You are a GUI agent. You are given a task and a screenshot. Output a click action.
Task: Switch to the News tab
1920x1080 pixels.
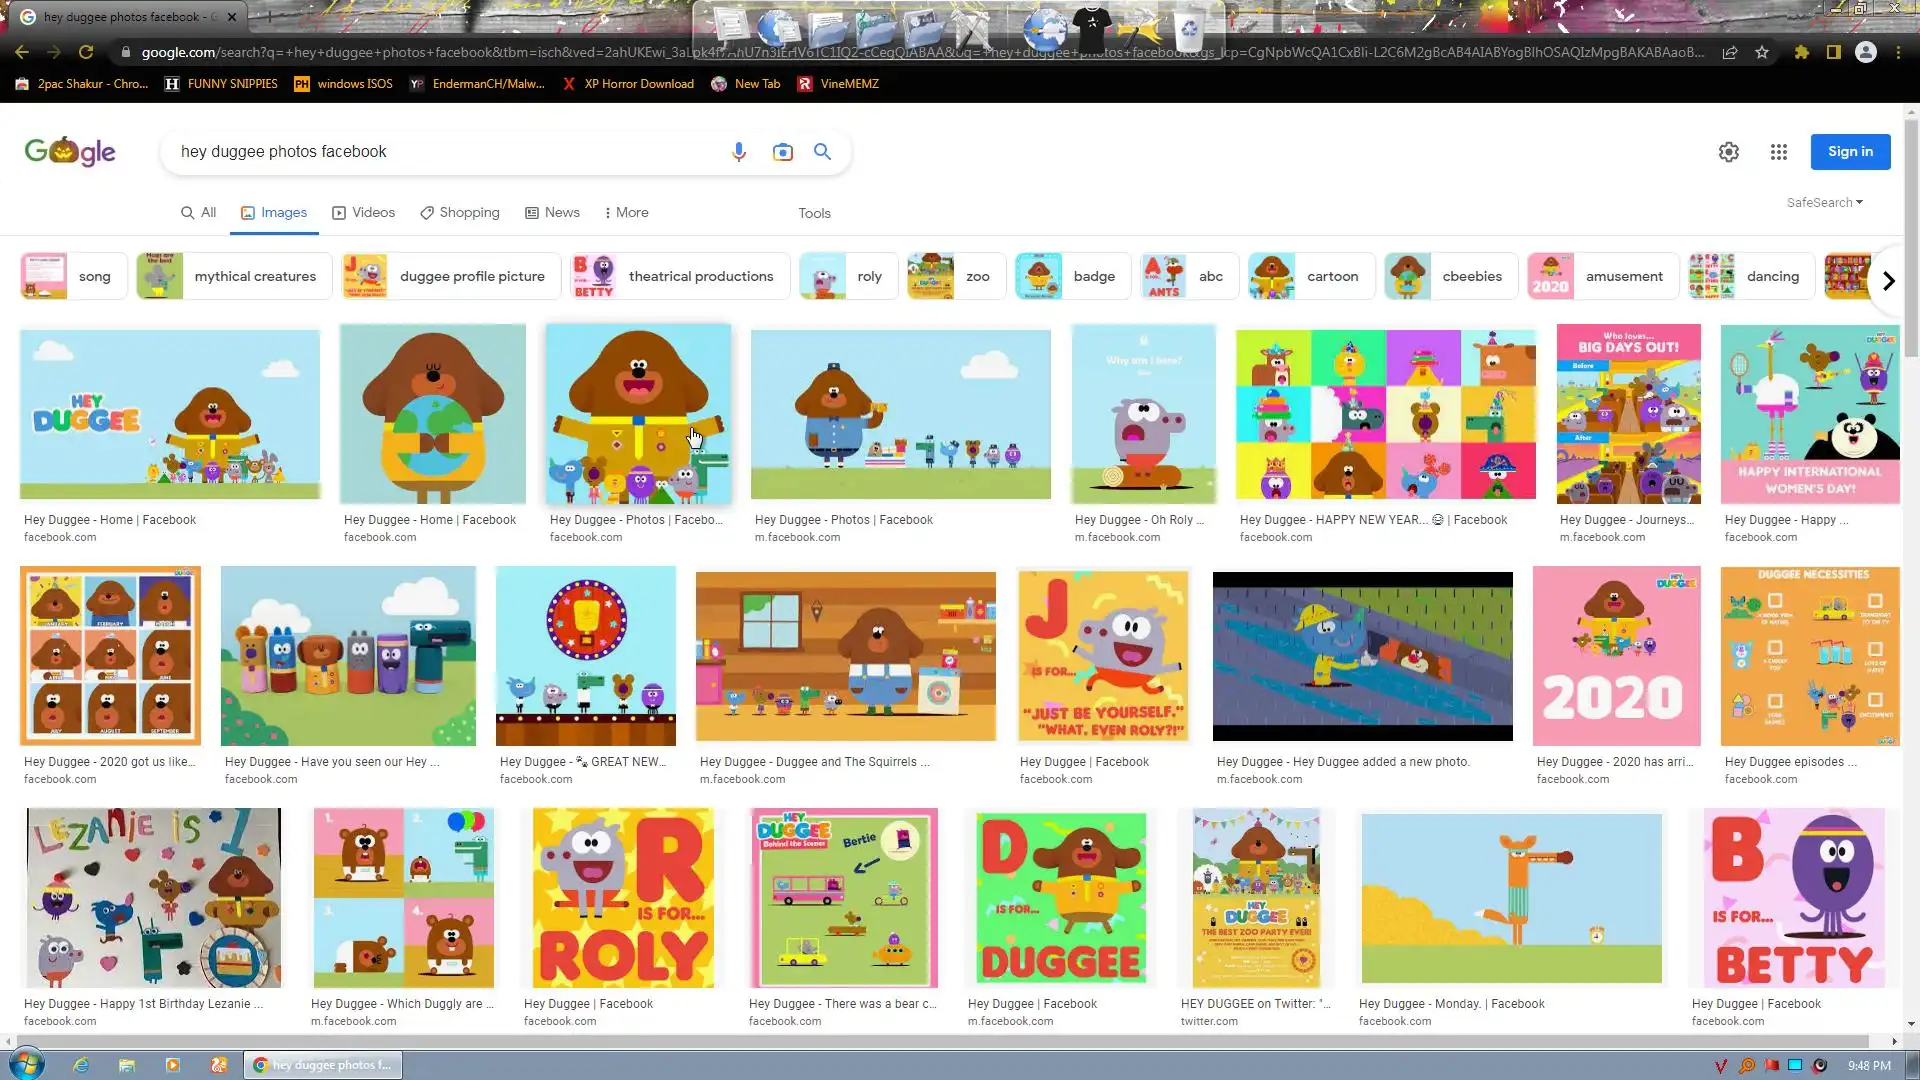click(x=552, y=213)
